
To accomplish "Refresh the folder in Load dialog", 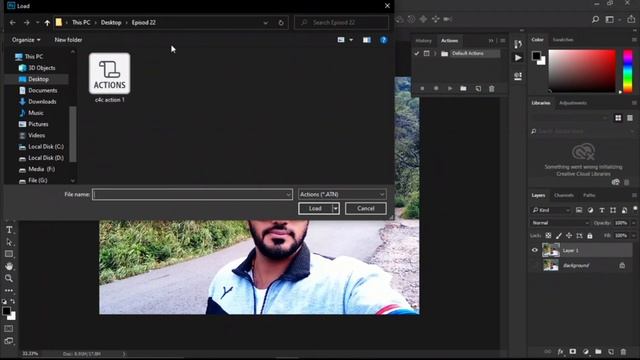I will click(281, 23).
